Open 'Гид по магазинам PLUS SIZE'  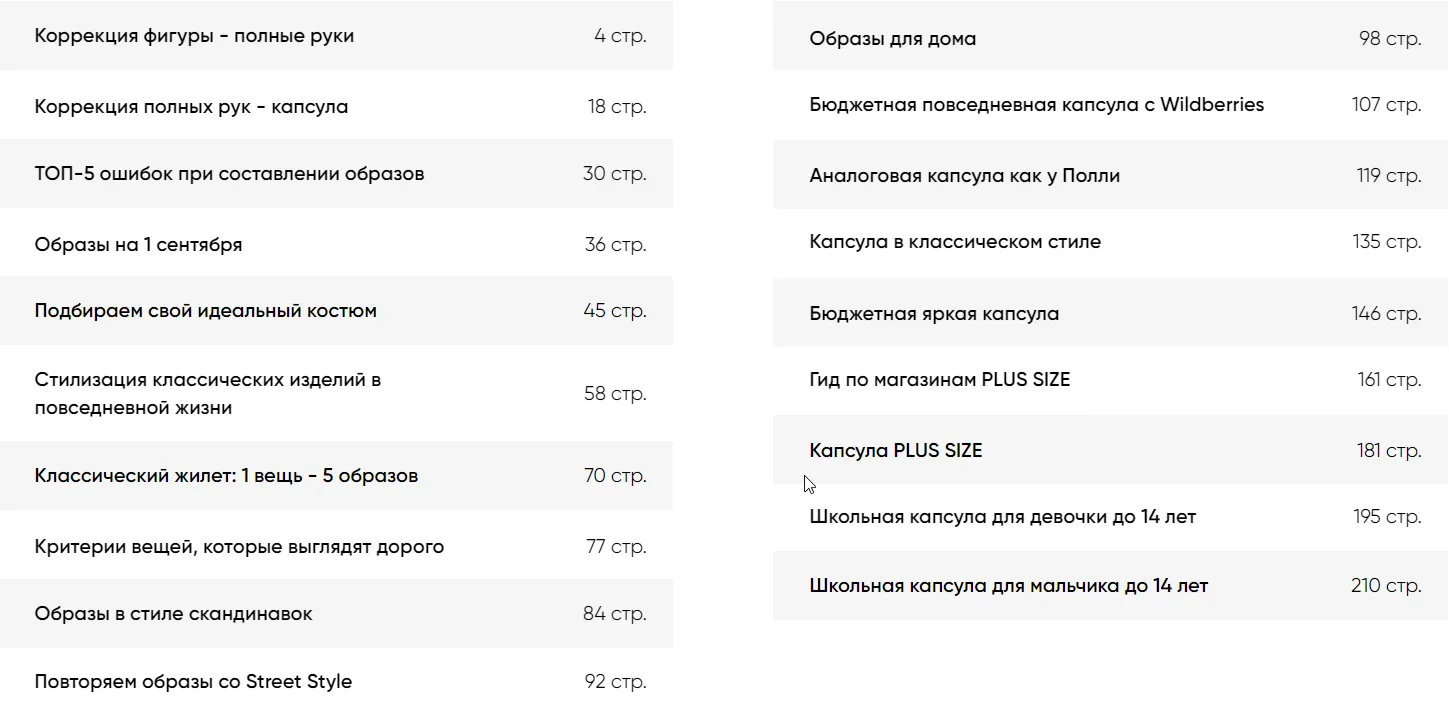point(939,380)
